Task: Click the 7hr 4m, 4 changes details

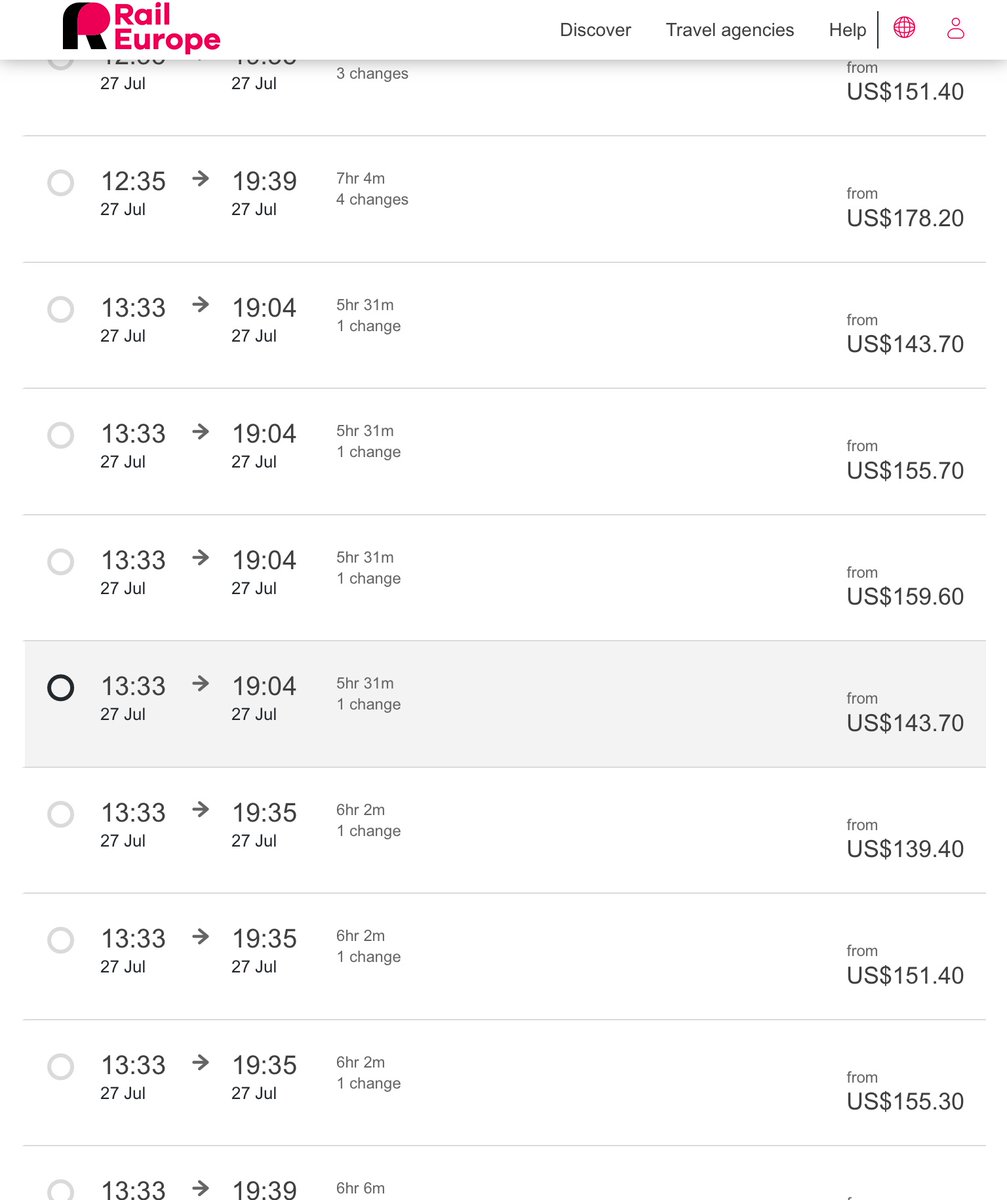Action: (372, 189)
